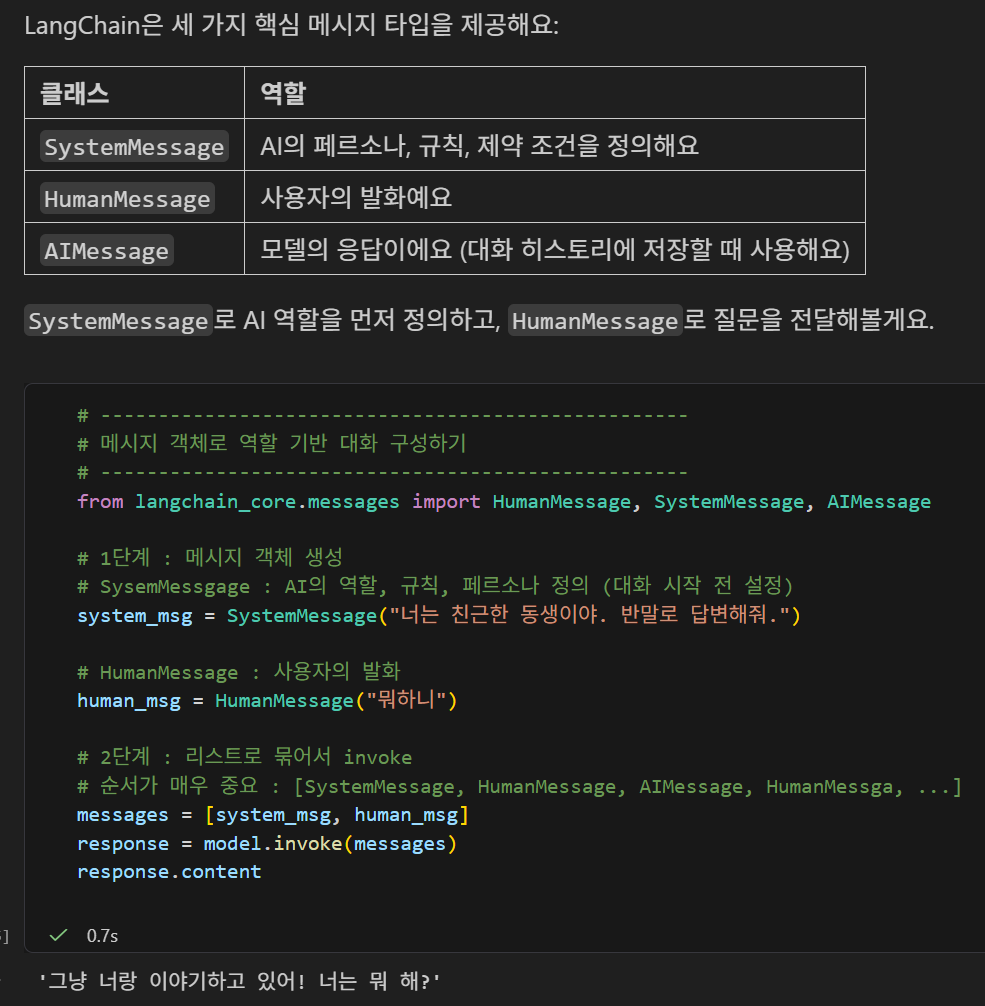
Task: Click the '사용자의 발화예요' cell
Action: [x=554, y=197]
